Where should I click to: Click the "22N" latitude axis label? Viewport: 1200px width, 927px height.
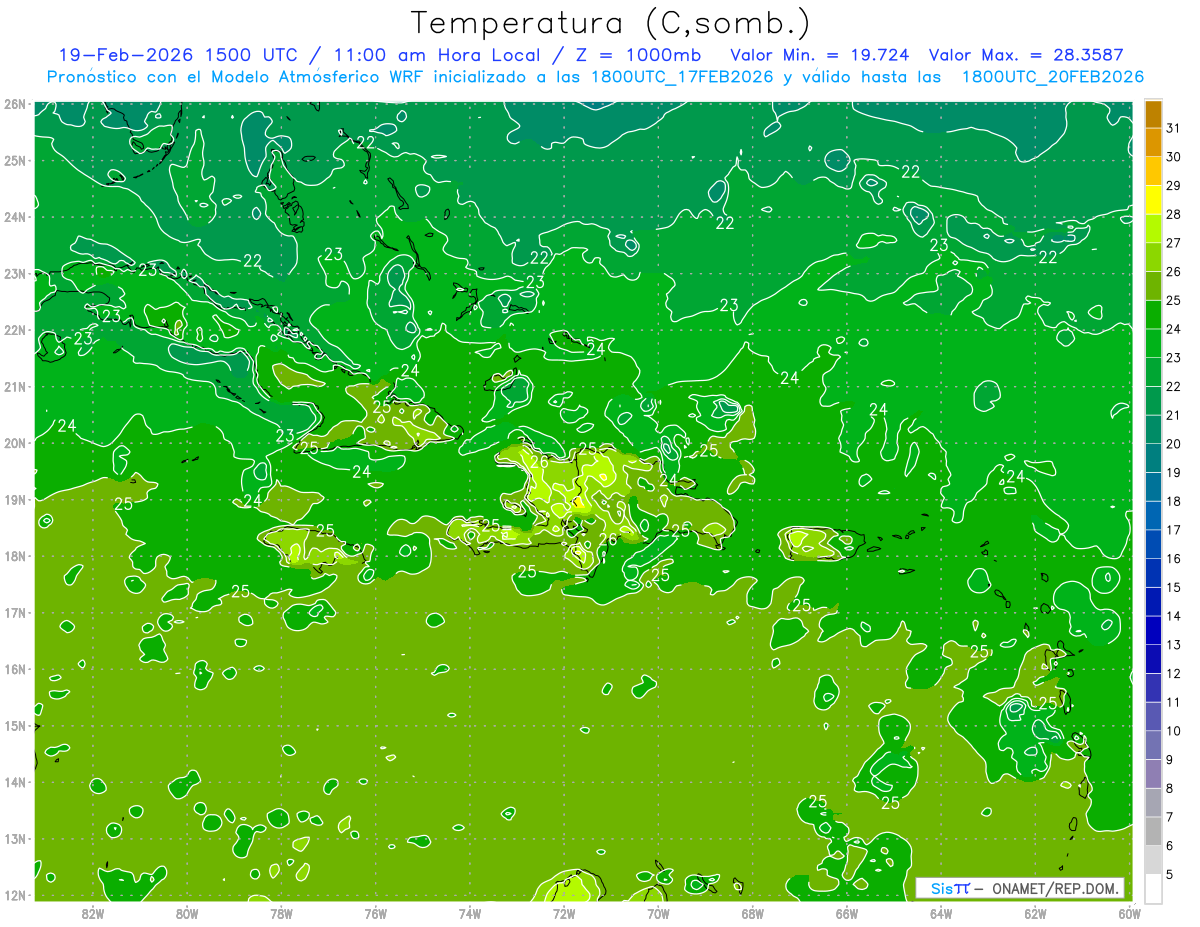pos(13,330)
